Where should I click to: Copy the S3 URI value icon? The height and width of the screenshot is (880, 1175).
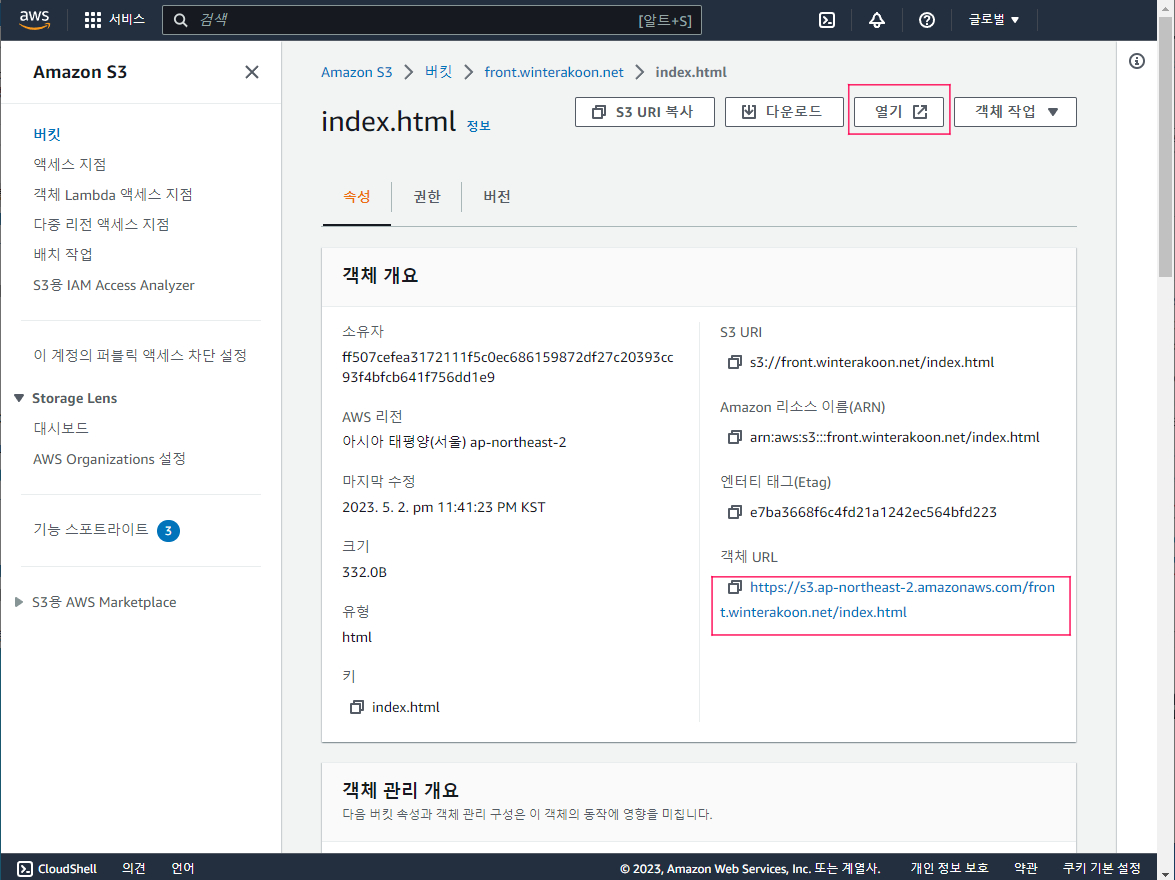click(734, 362)
